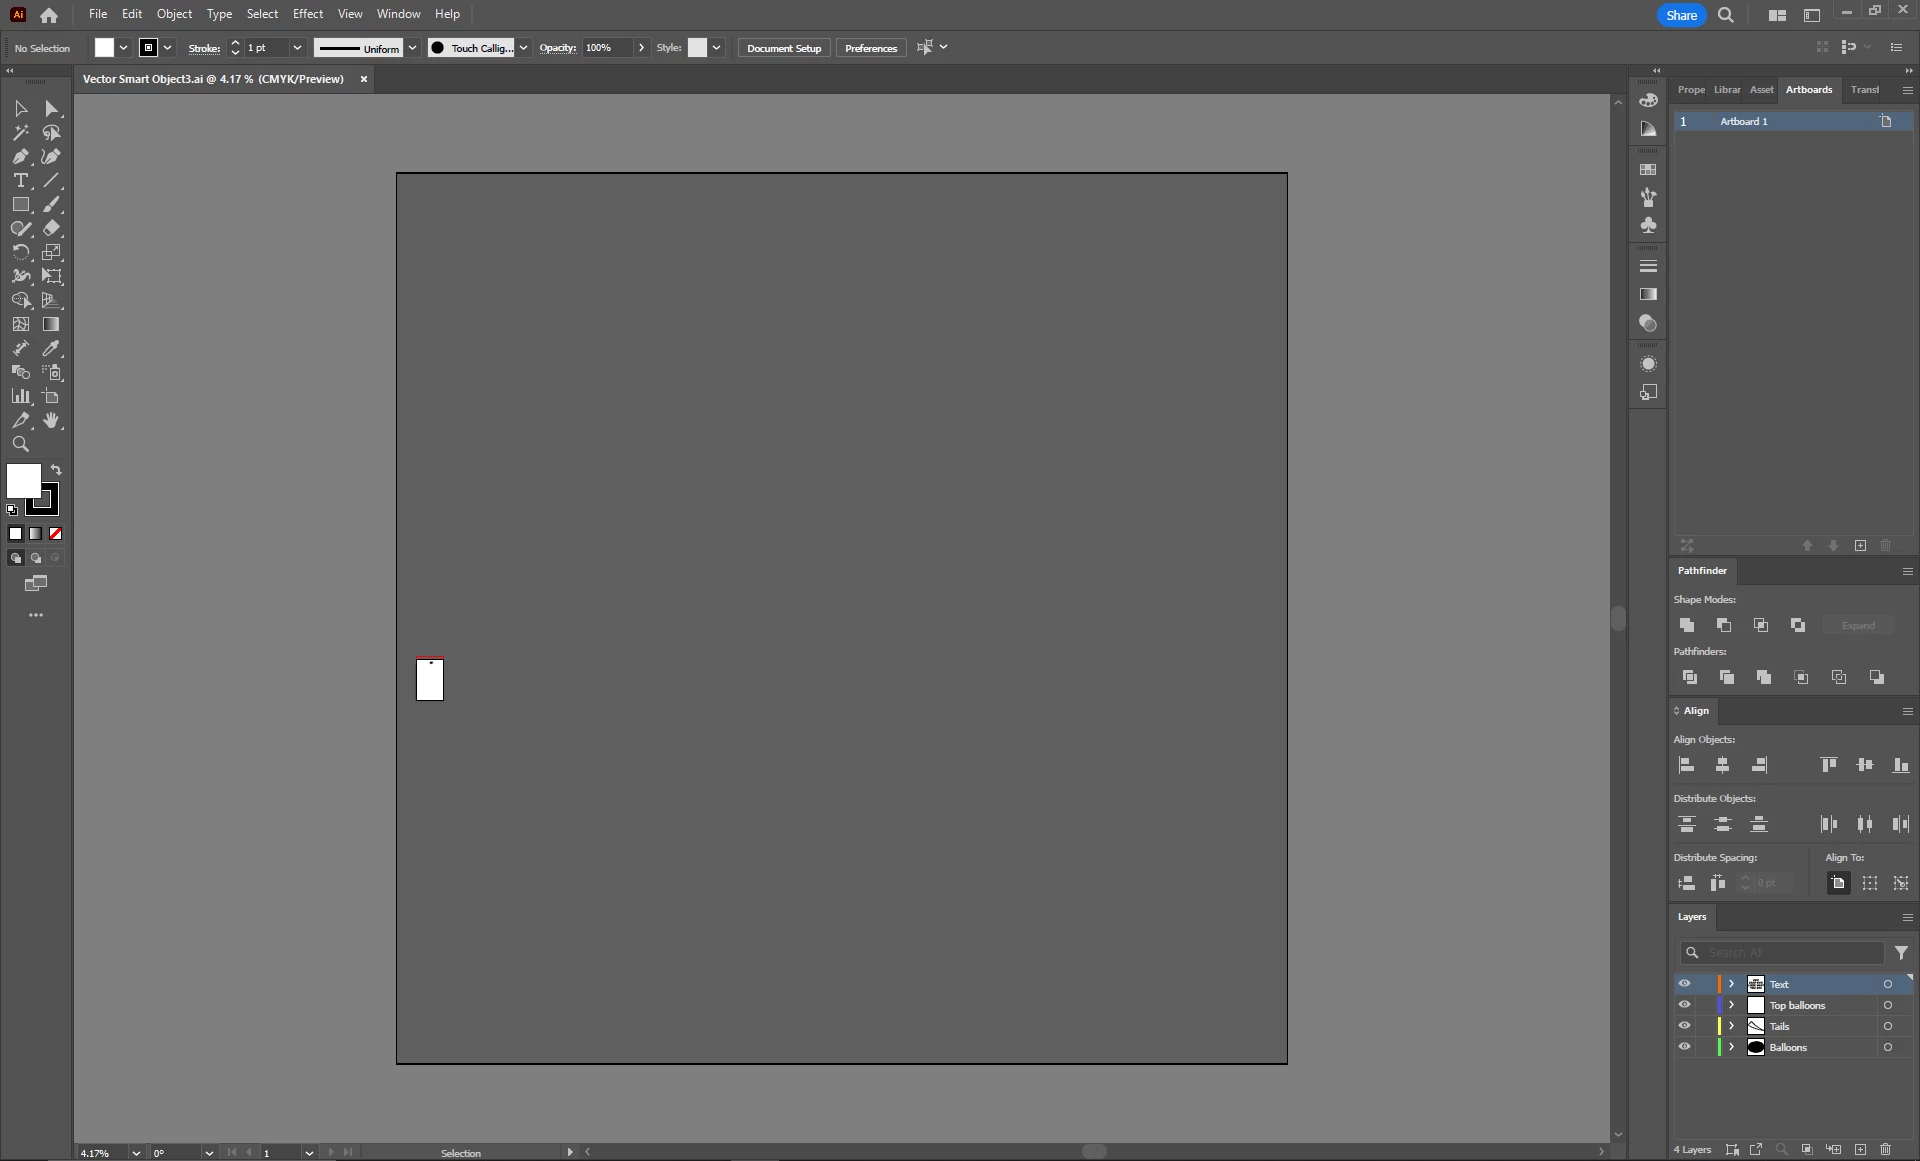Select the Hand tool
This screenshot has height=1161, width=1920.
(x=51, y=420)
